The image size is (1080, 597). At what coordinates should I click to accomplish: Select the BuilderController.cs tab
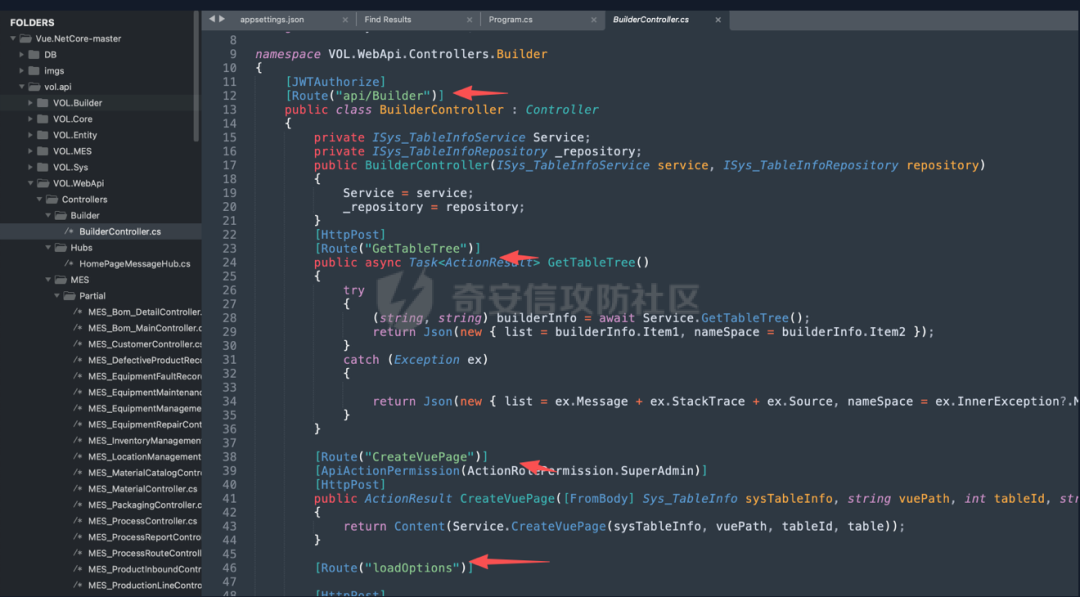[651, 20]
